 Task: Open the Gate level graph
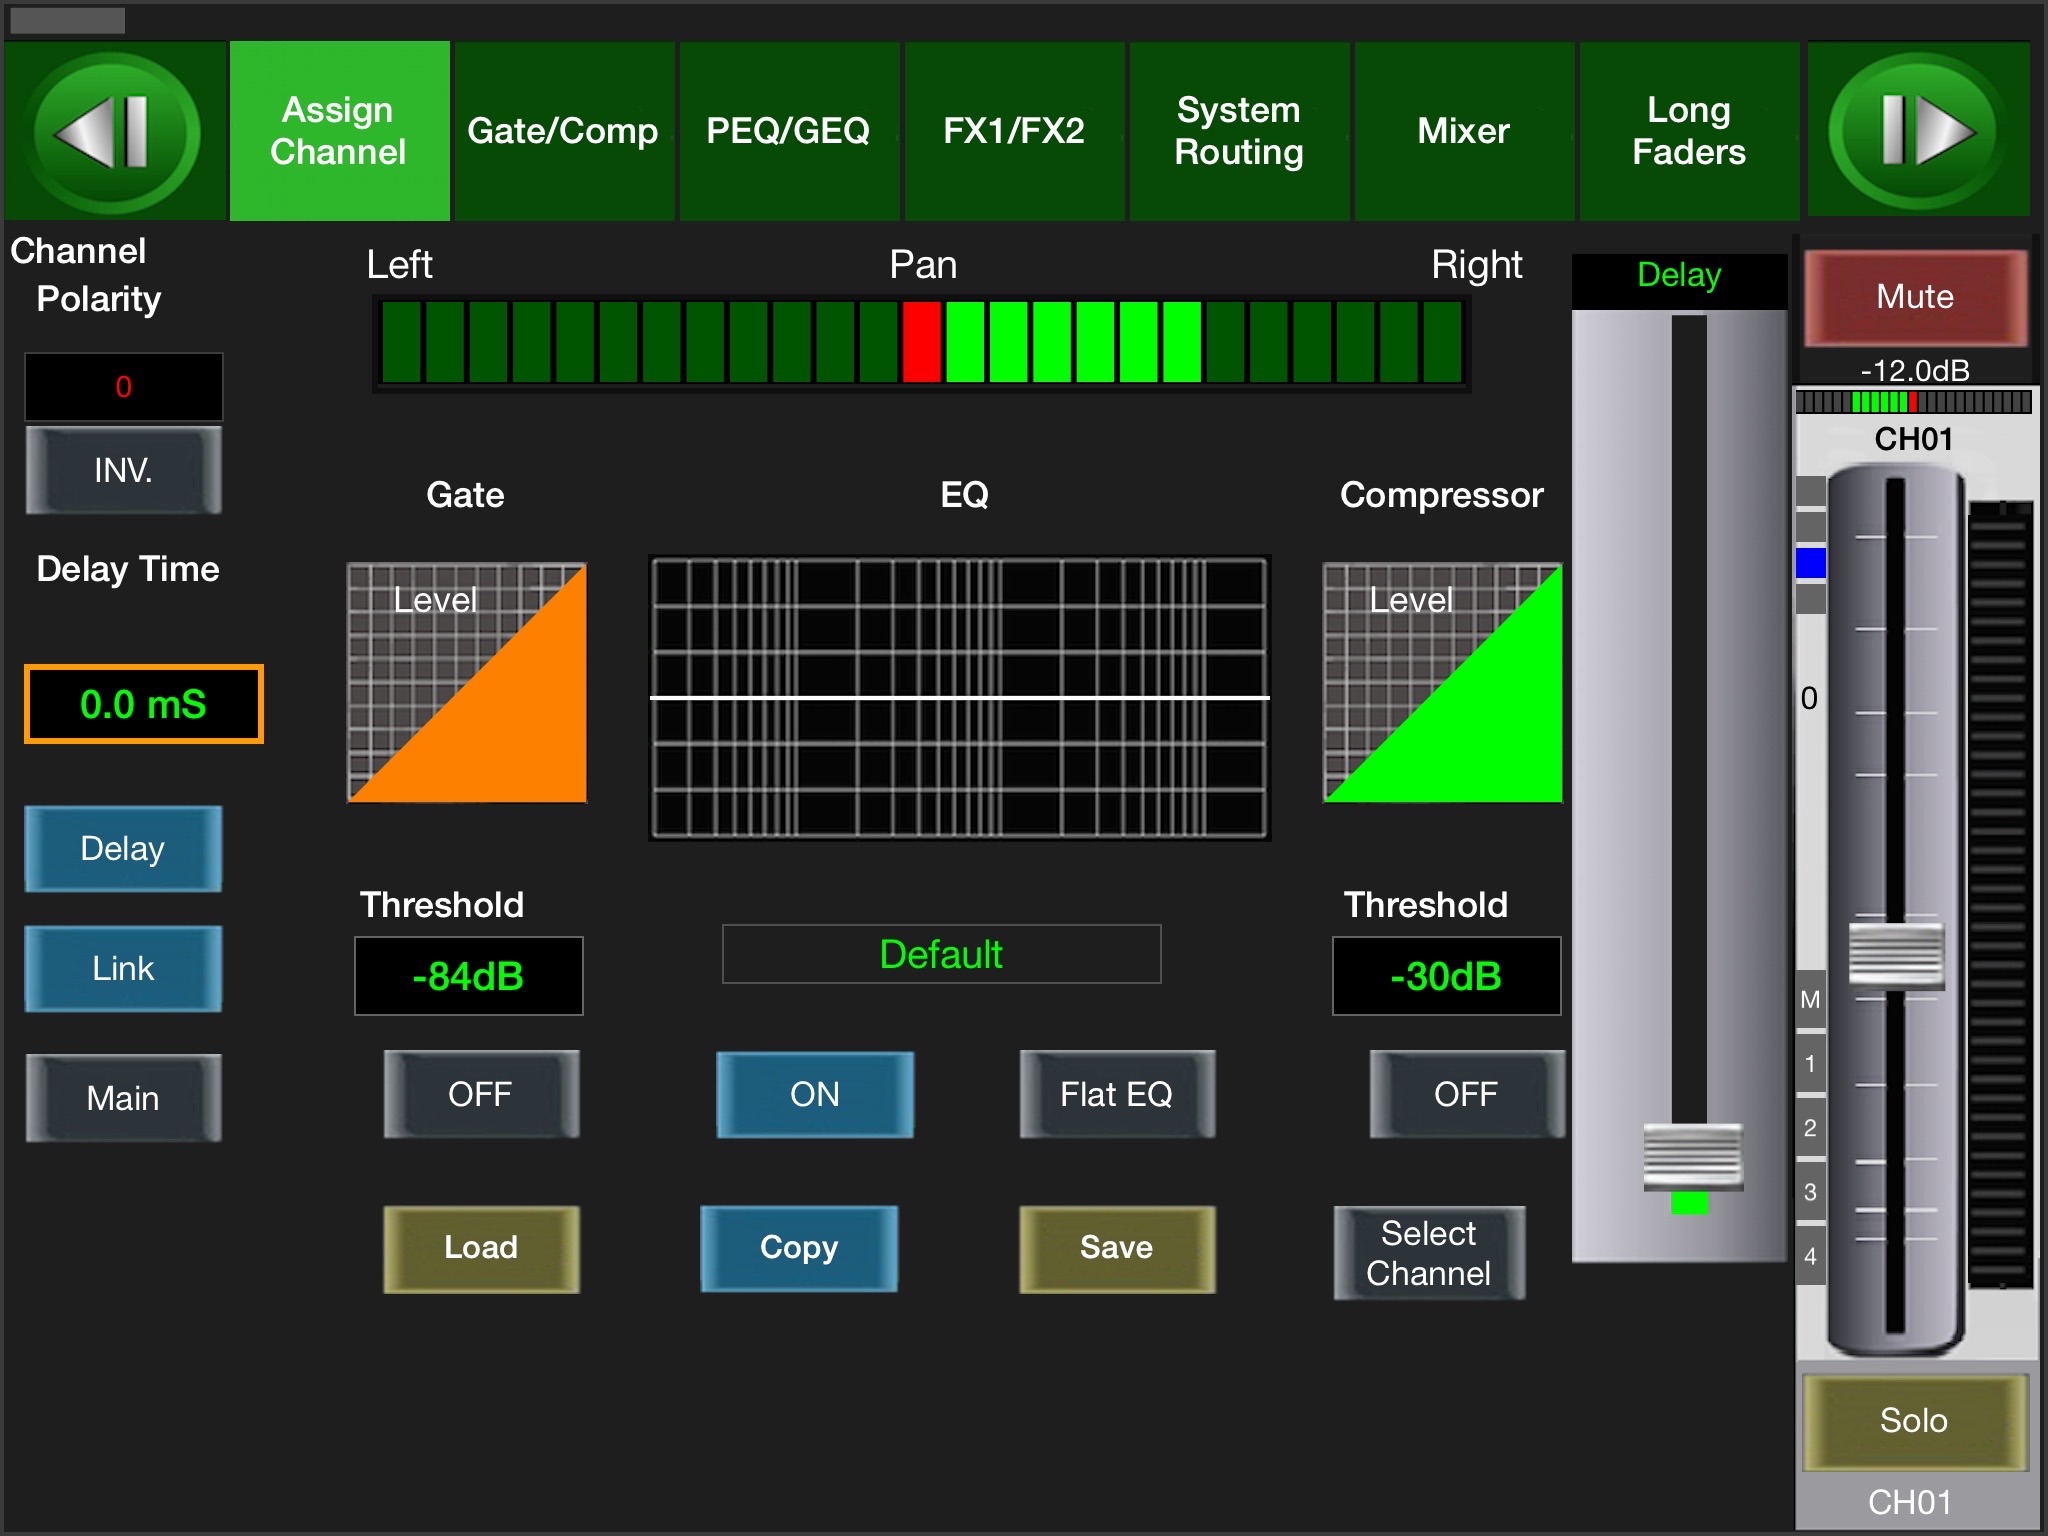pos(467,683)
